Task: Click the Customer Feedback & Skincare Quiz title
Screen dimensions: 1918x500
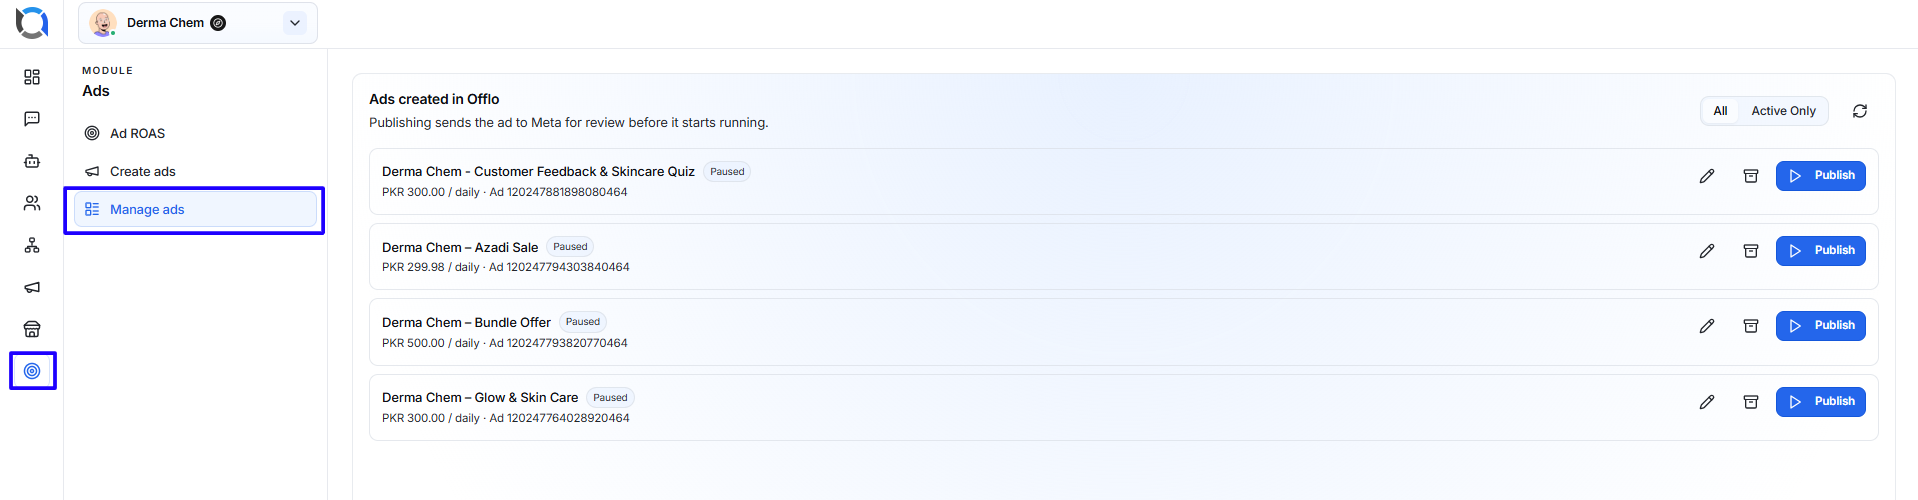Action: [538, 172]
